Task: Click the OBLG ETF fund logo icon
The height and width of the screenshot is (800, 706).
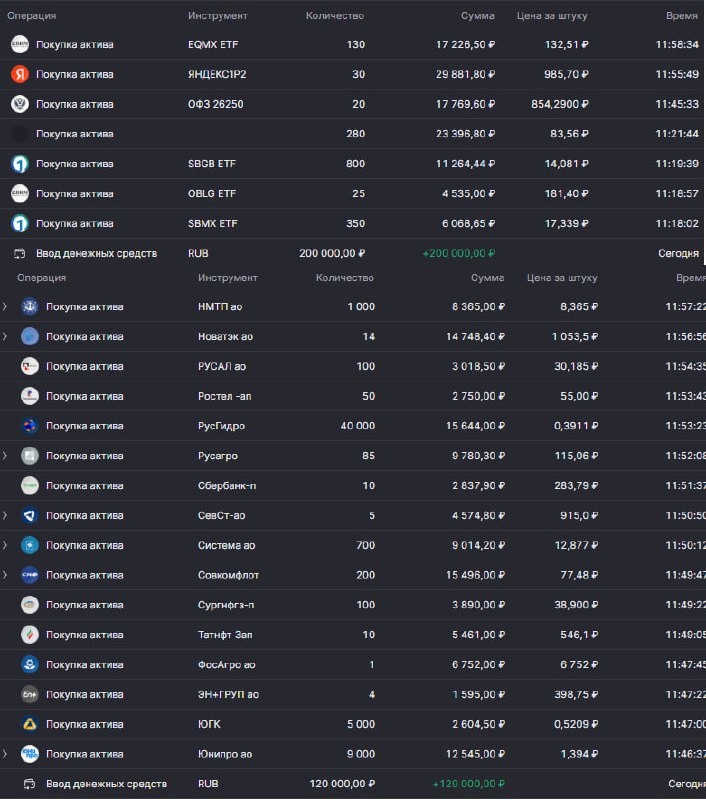Action: 20,193
